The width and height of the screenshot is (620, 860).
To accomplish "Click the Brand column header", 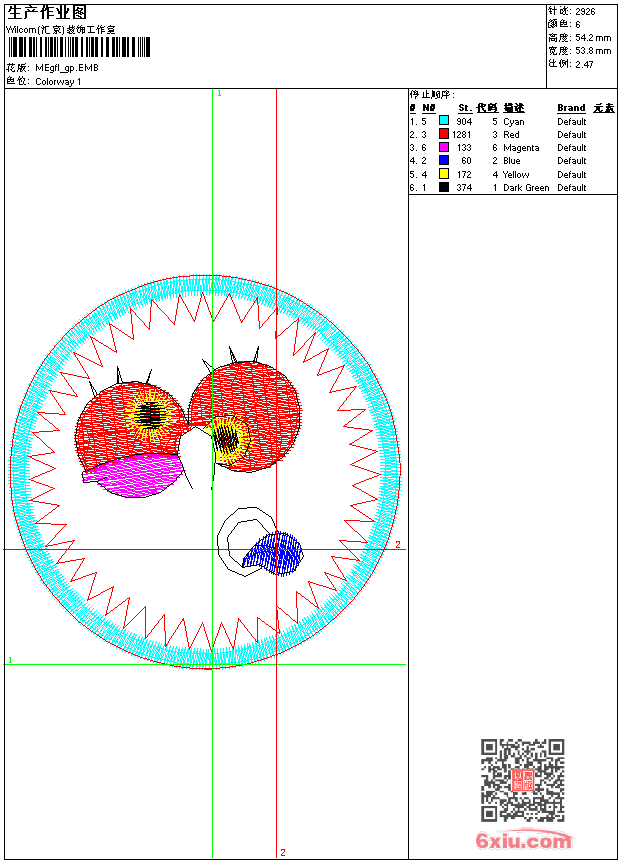I will [x=571, y=108].
